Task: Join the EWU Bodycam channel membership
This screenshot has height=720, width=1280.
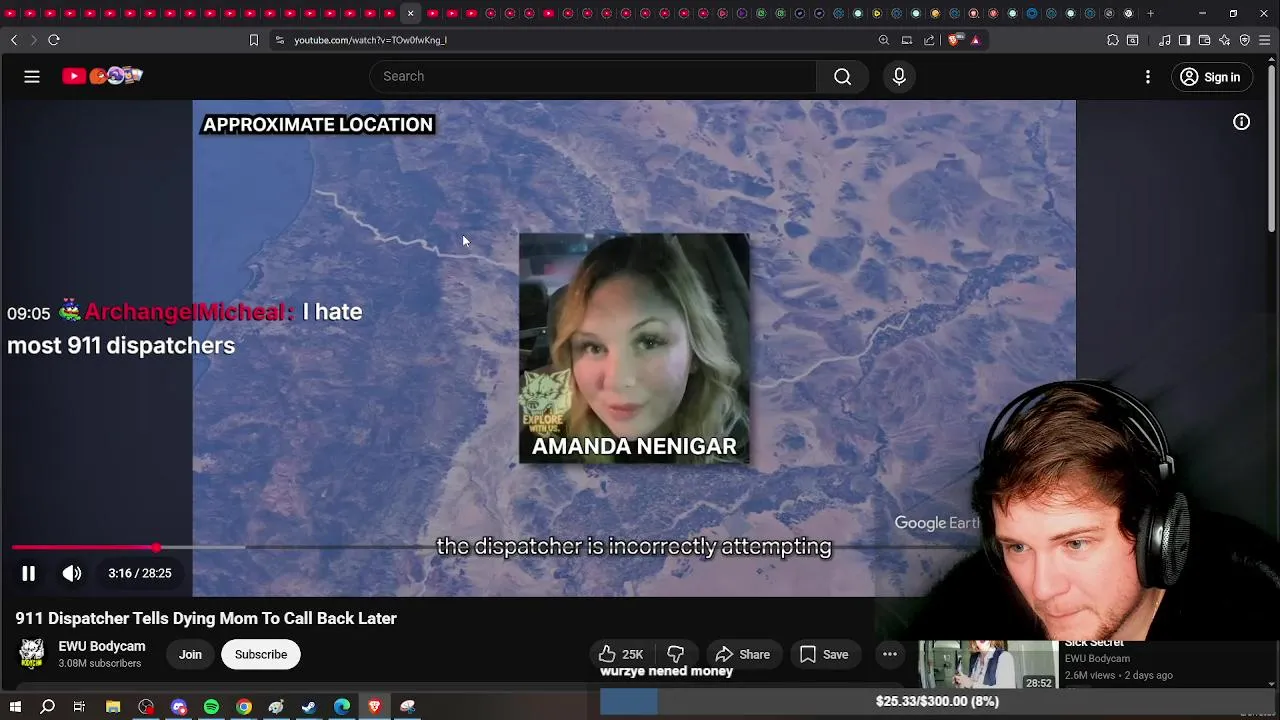Action: click(x=190, y=654)
